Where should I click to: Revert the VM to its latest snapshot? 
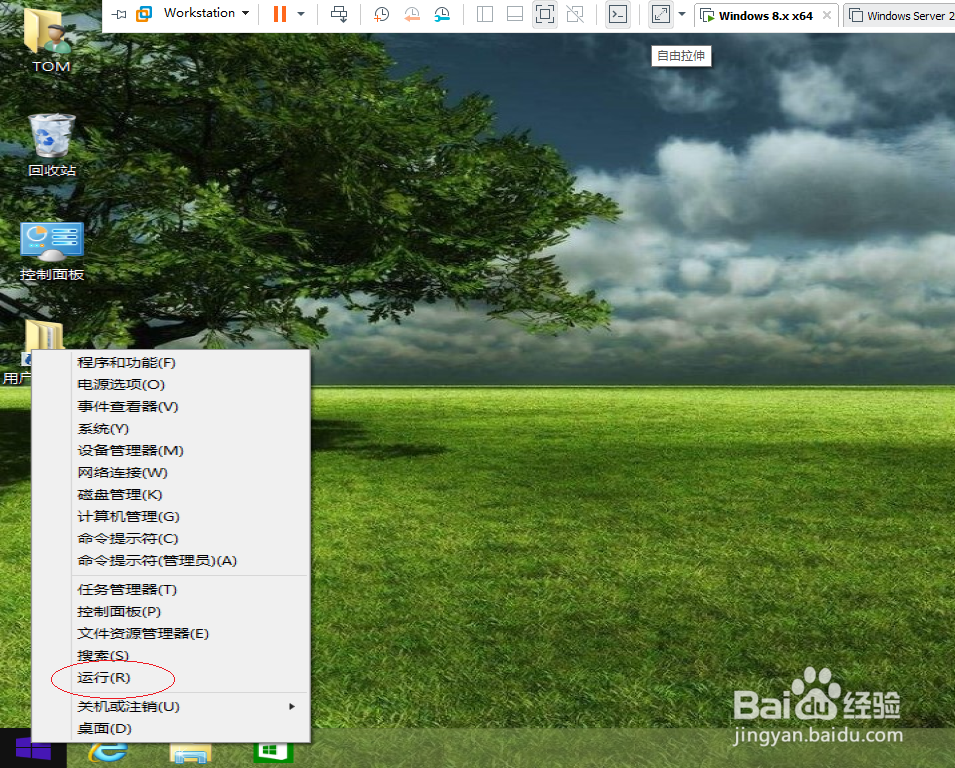click(412, 14)
